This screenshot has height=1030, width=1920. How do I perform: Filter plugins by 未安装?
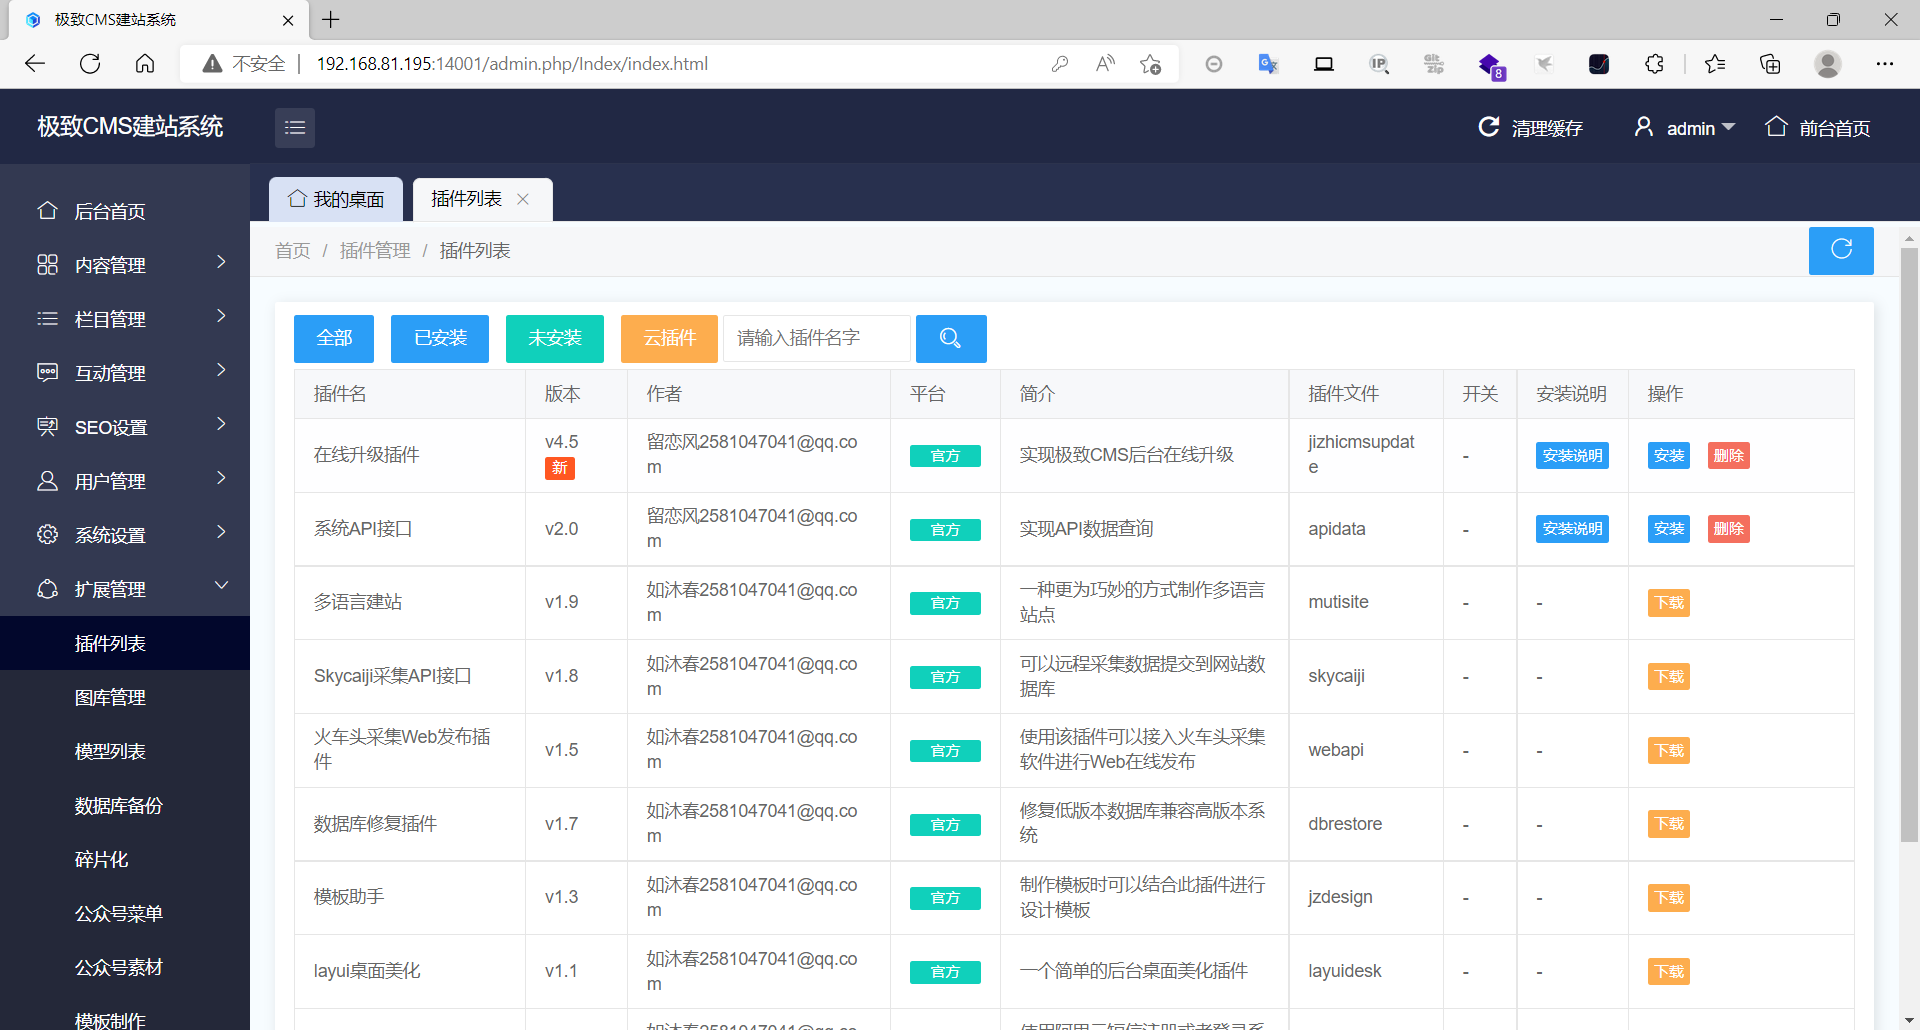pos(555,338)
